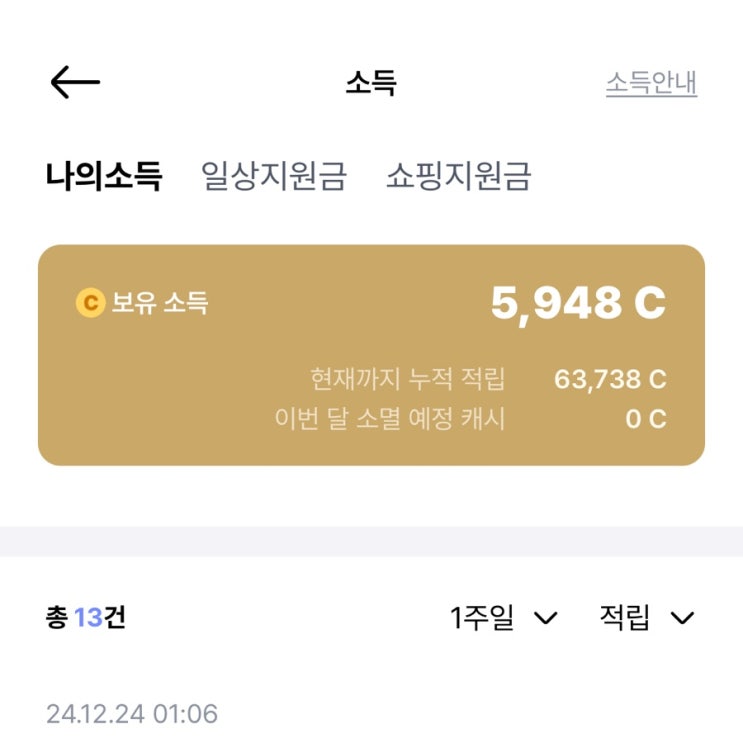Click the 0 C expiring cash value
743x743 pixels.
point(646,419)
